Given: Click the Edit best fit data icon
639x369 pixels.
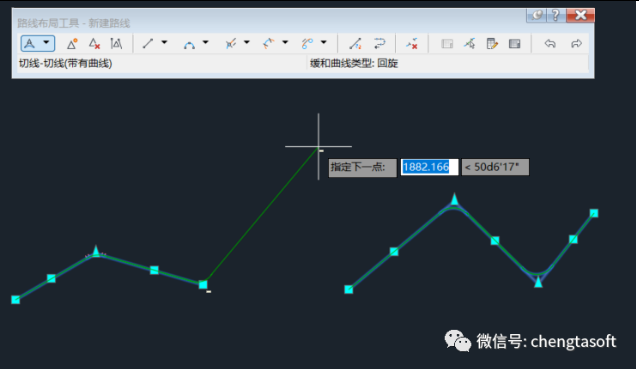Looking at the screenshot, I should (x=447, y=43).
